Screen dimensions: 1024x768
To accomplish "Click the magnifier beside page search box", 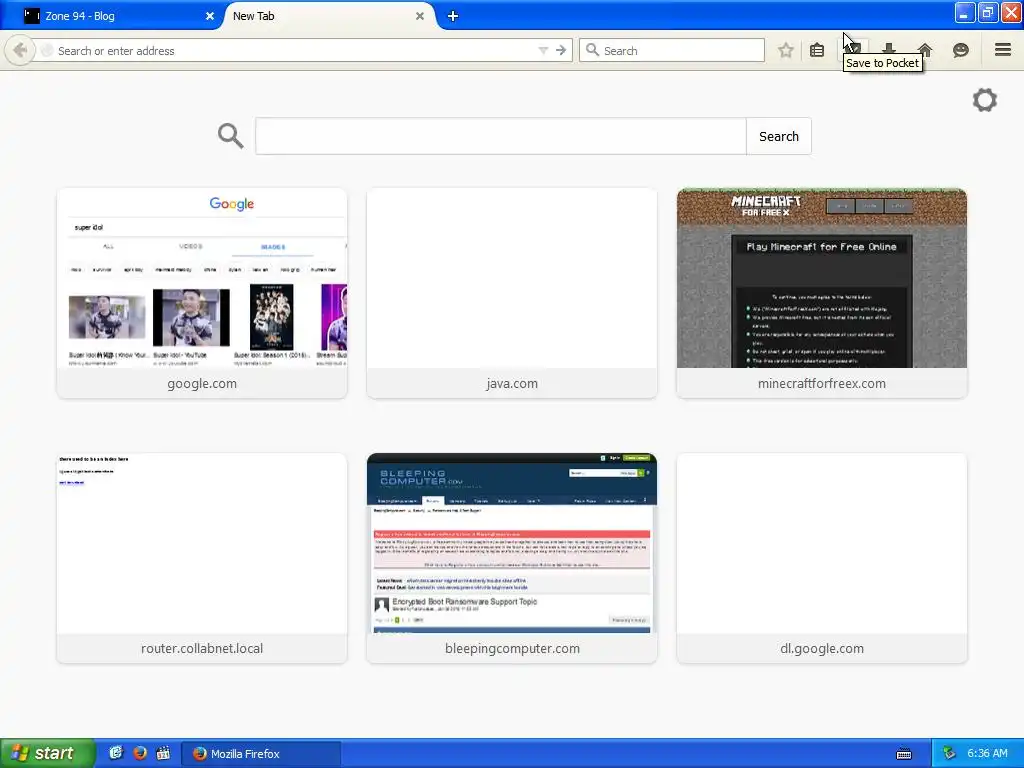I will (231, 136).
